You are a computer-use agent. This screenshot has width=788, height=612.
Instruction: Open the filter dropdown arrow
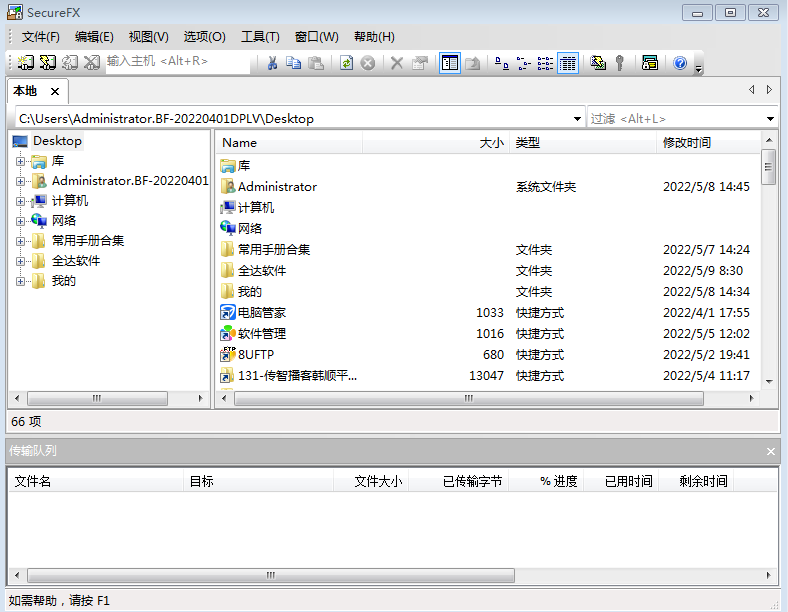(770, 119)
